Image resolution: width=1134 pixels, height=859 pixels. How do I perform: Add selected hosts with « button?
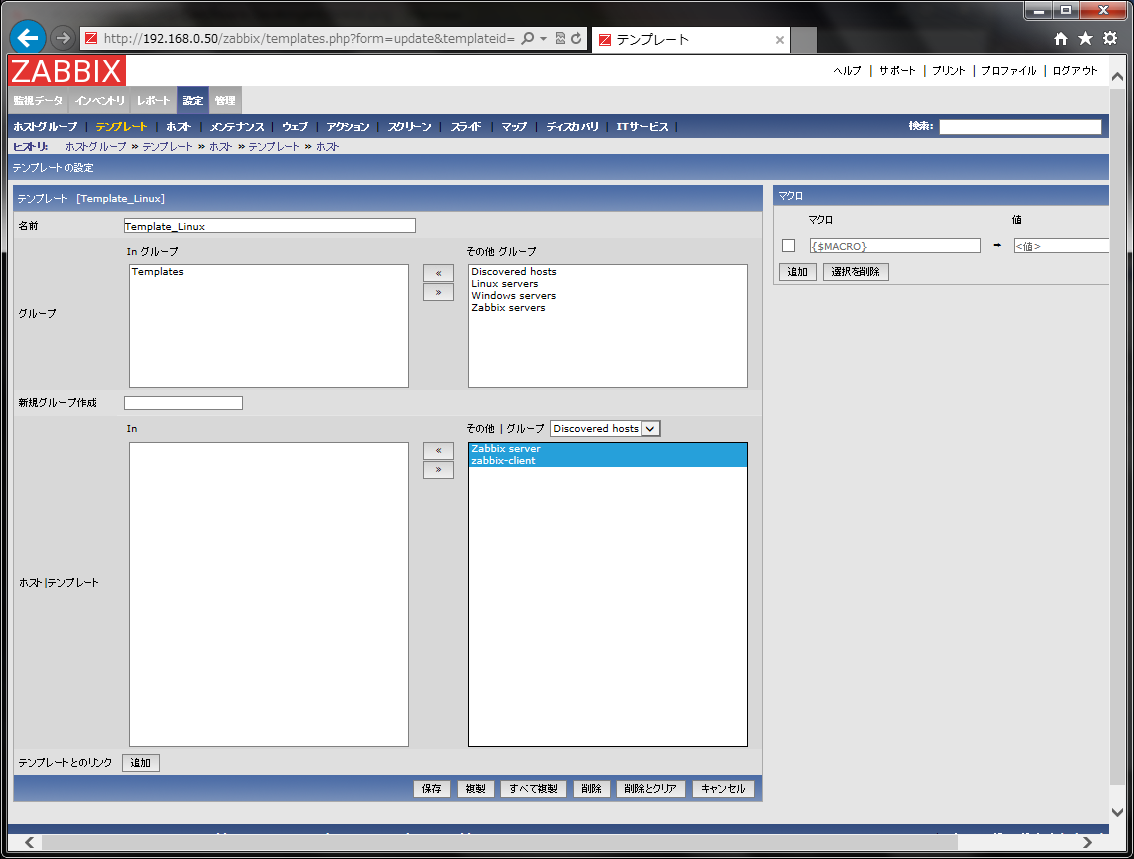click(x=438, y=451)
